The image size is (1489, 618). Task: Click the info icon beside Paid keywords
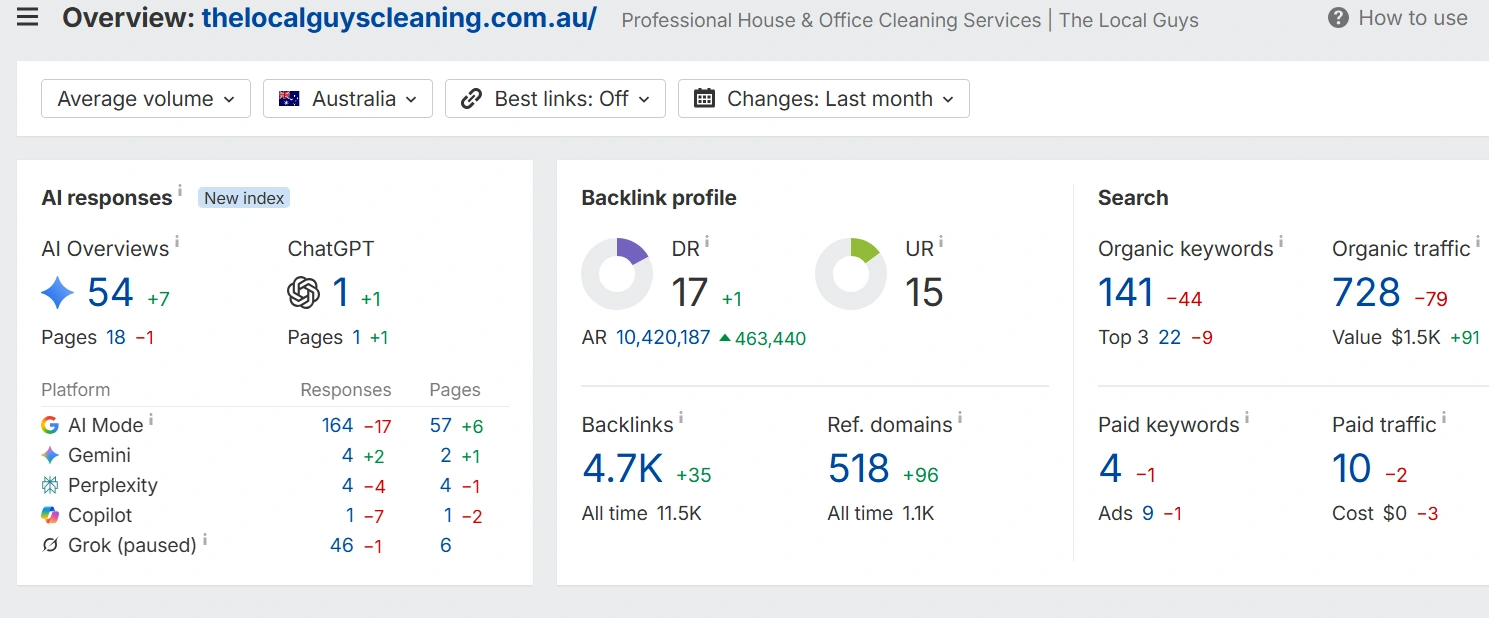tap(1247, 417)
